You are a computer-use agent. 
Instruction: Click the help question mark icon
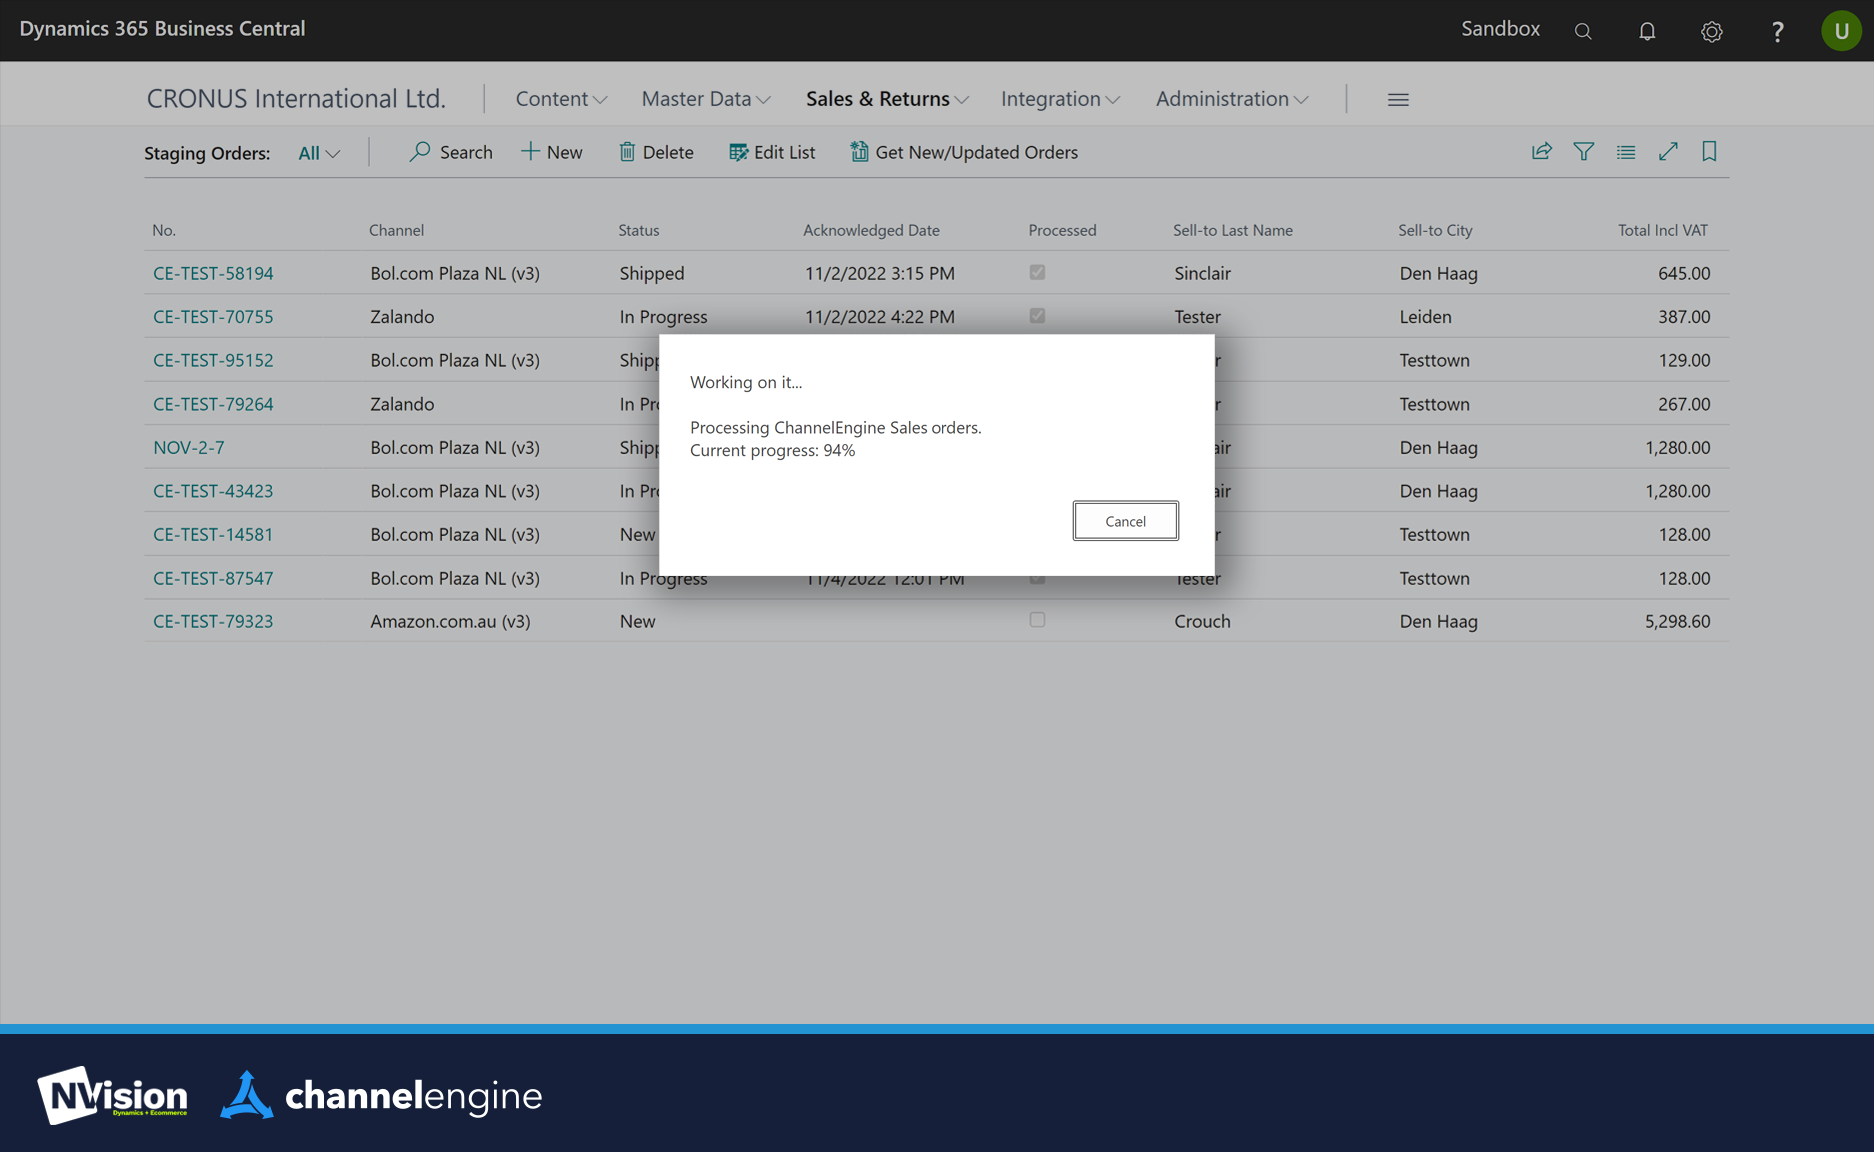coord(1777,31)
